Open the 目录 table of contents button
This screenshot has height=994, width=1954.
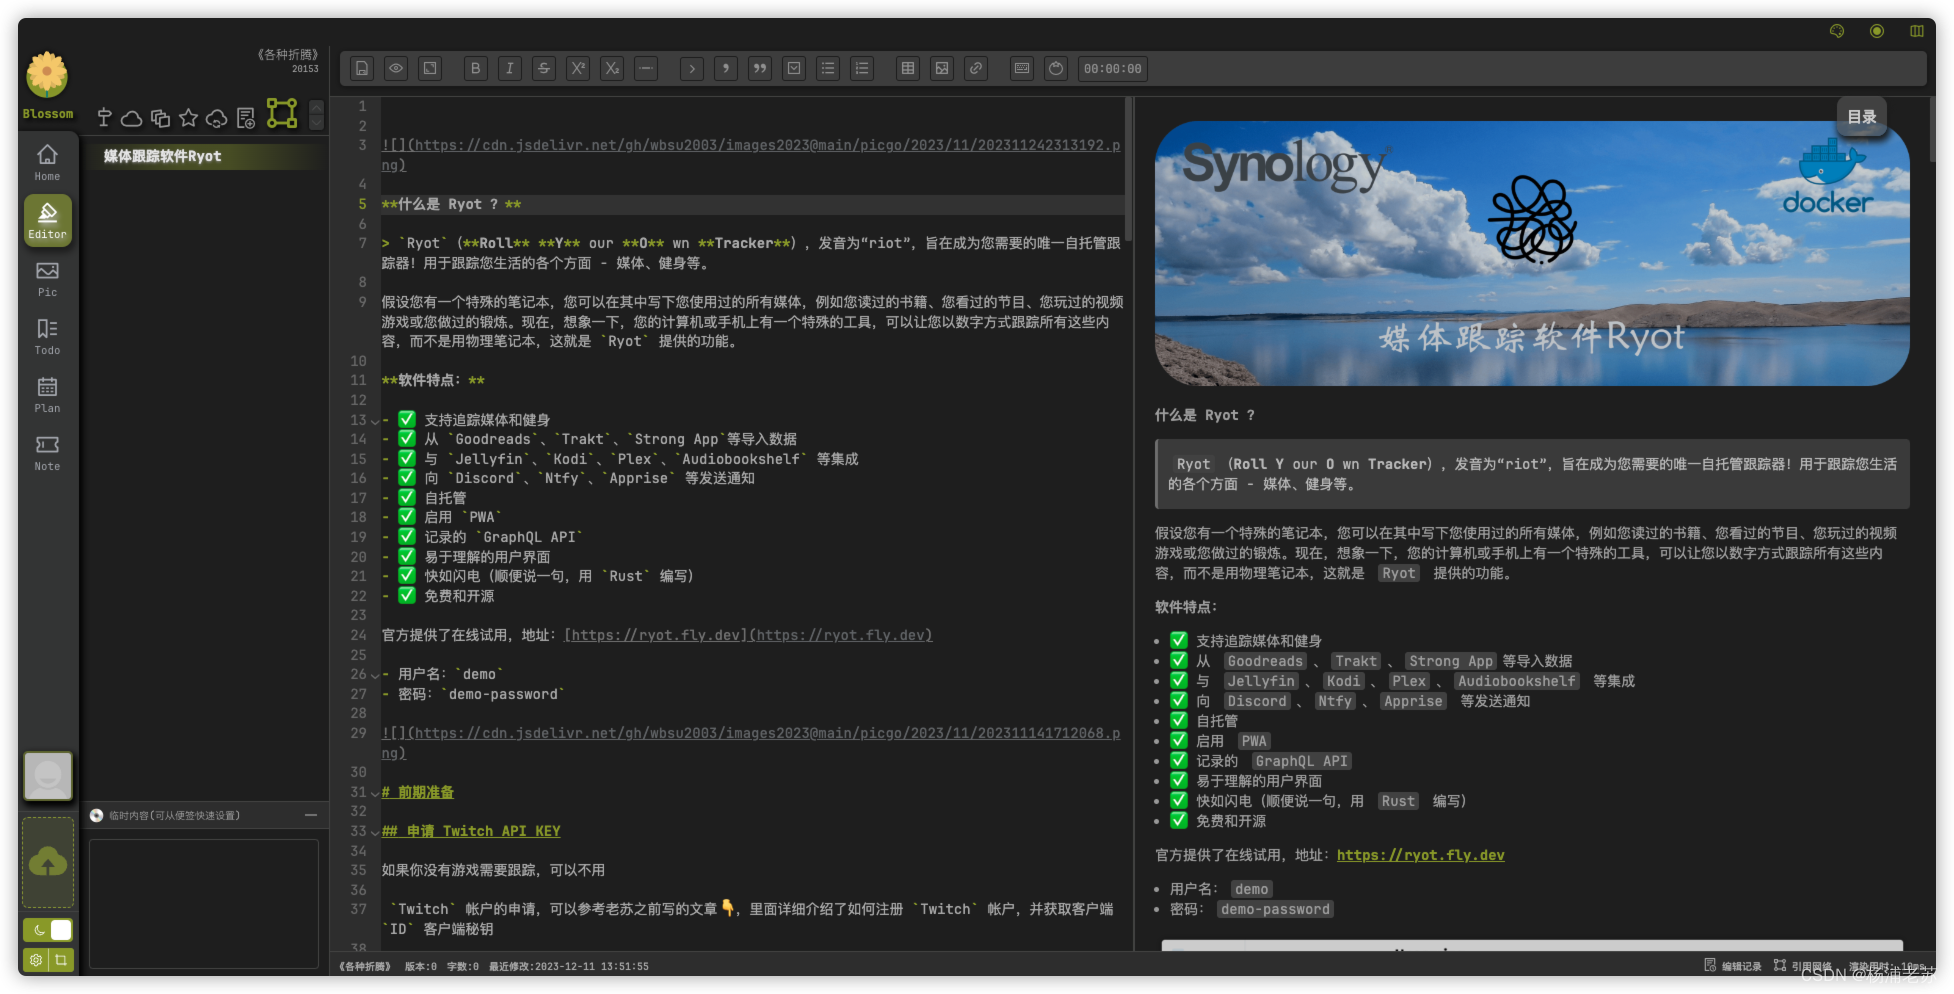pyautogui.click(x=1862, y=117)
